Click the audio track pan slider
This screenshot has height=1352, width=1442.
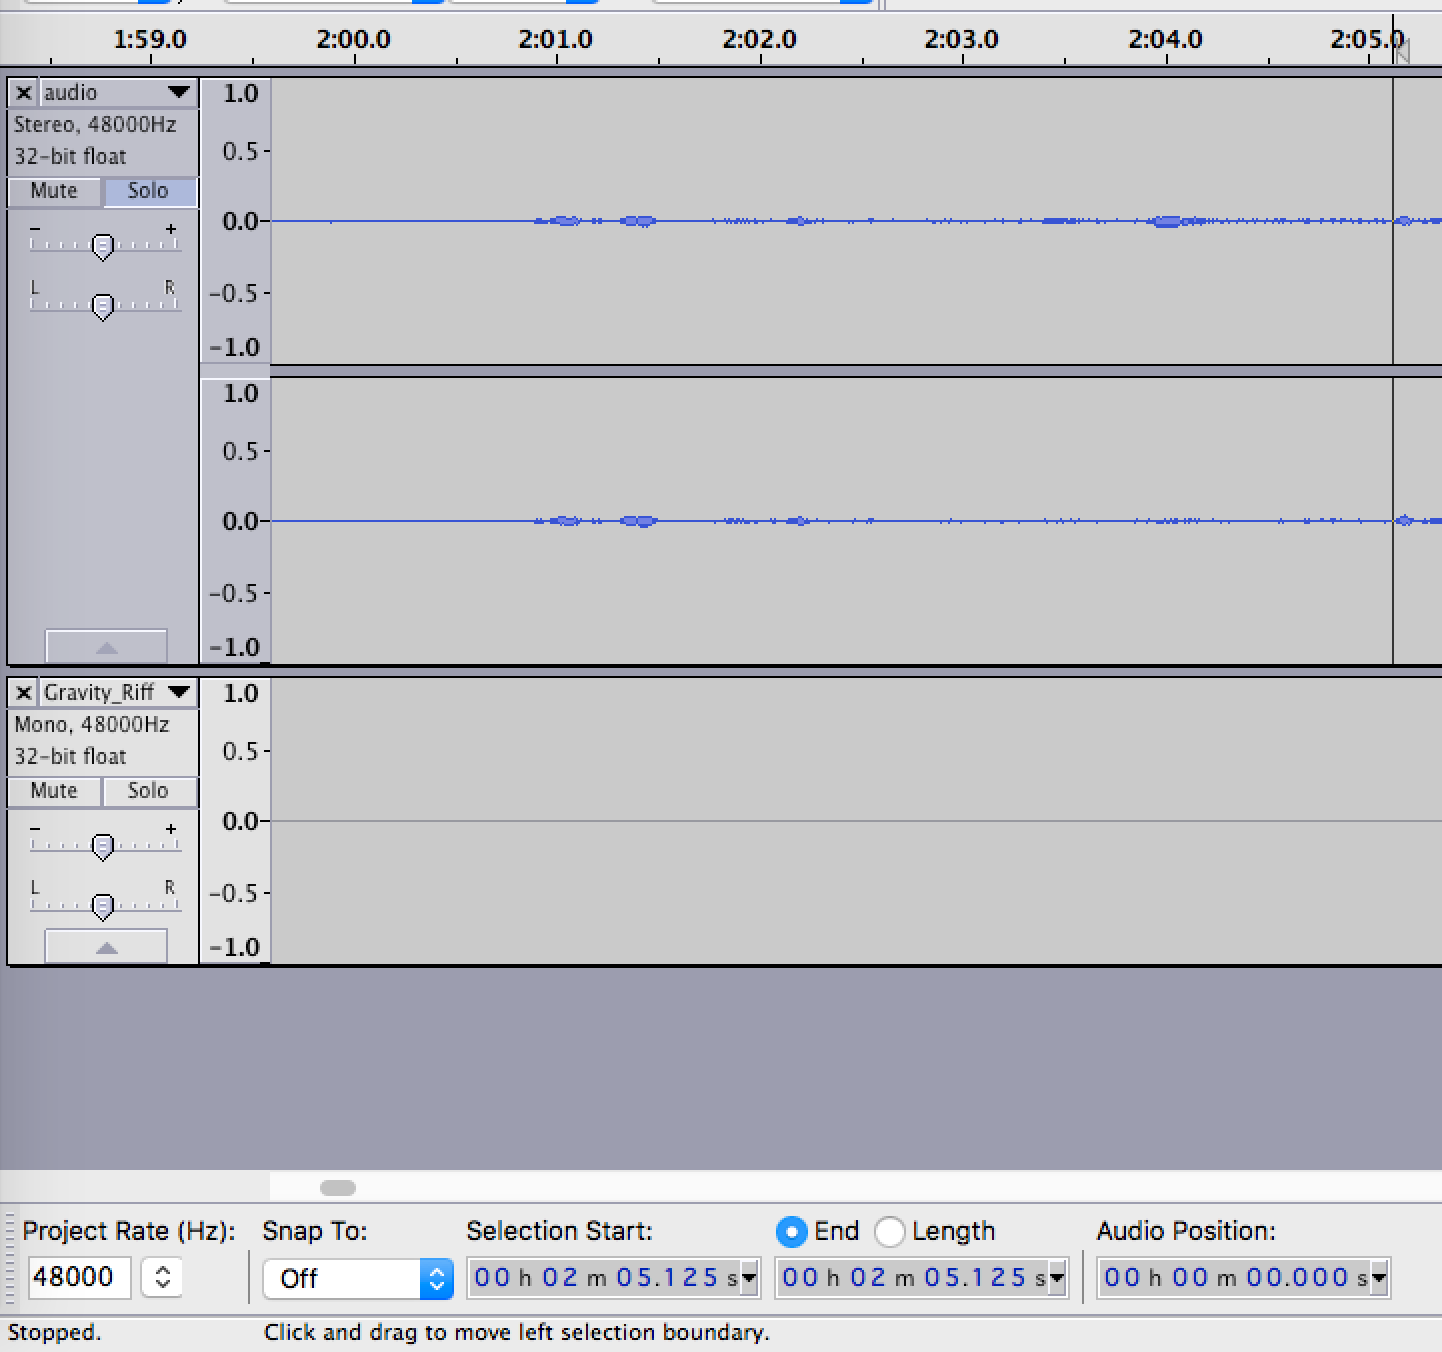pos(103,306)
